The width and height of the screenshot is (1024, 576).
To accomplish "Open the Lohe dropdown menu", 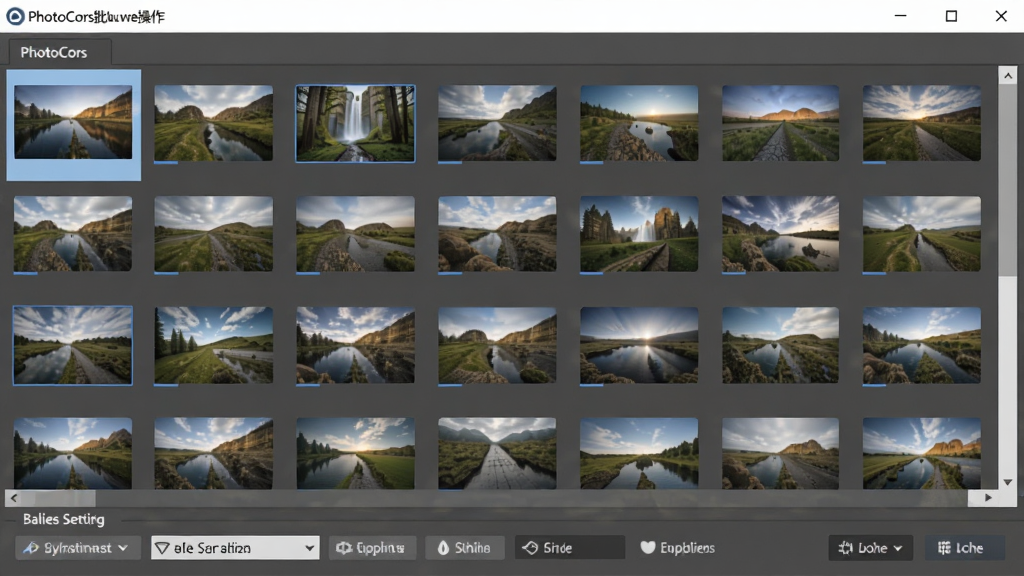I will pos(871,548).
